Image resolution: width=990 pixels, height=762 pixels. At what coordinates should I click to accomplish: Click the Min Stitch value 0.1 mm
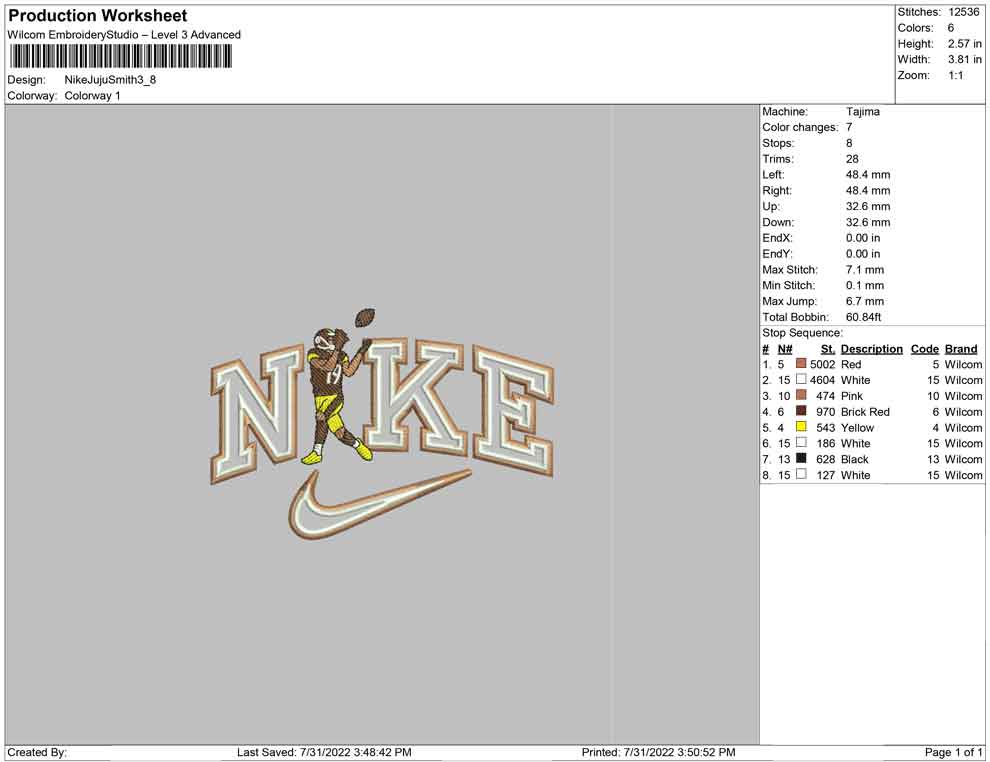click(x=865, y=285)
